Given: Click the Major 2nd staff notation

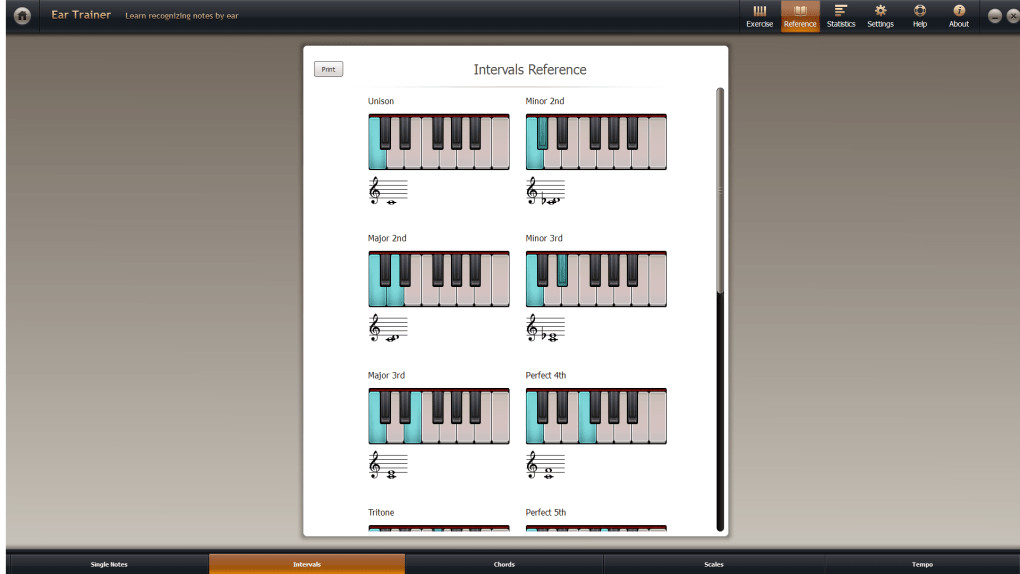Looking at the screenshot, I should pyautogui.click(x=388, y=328).
